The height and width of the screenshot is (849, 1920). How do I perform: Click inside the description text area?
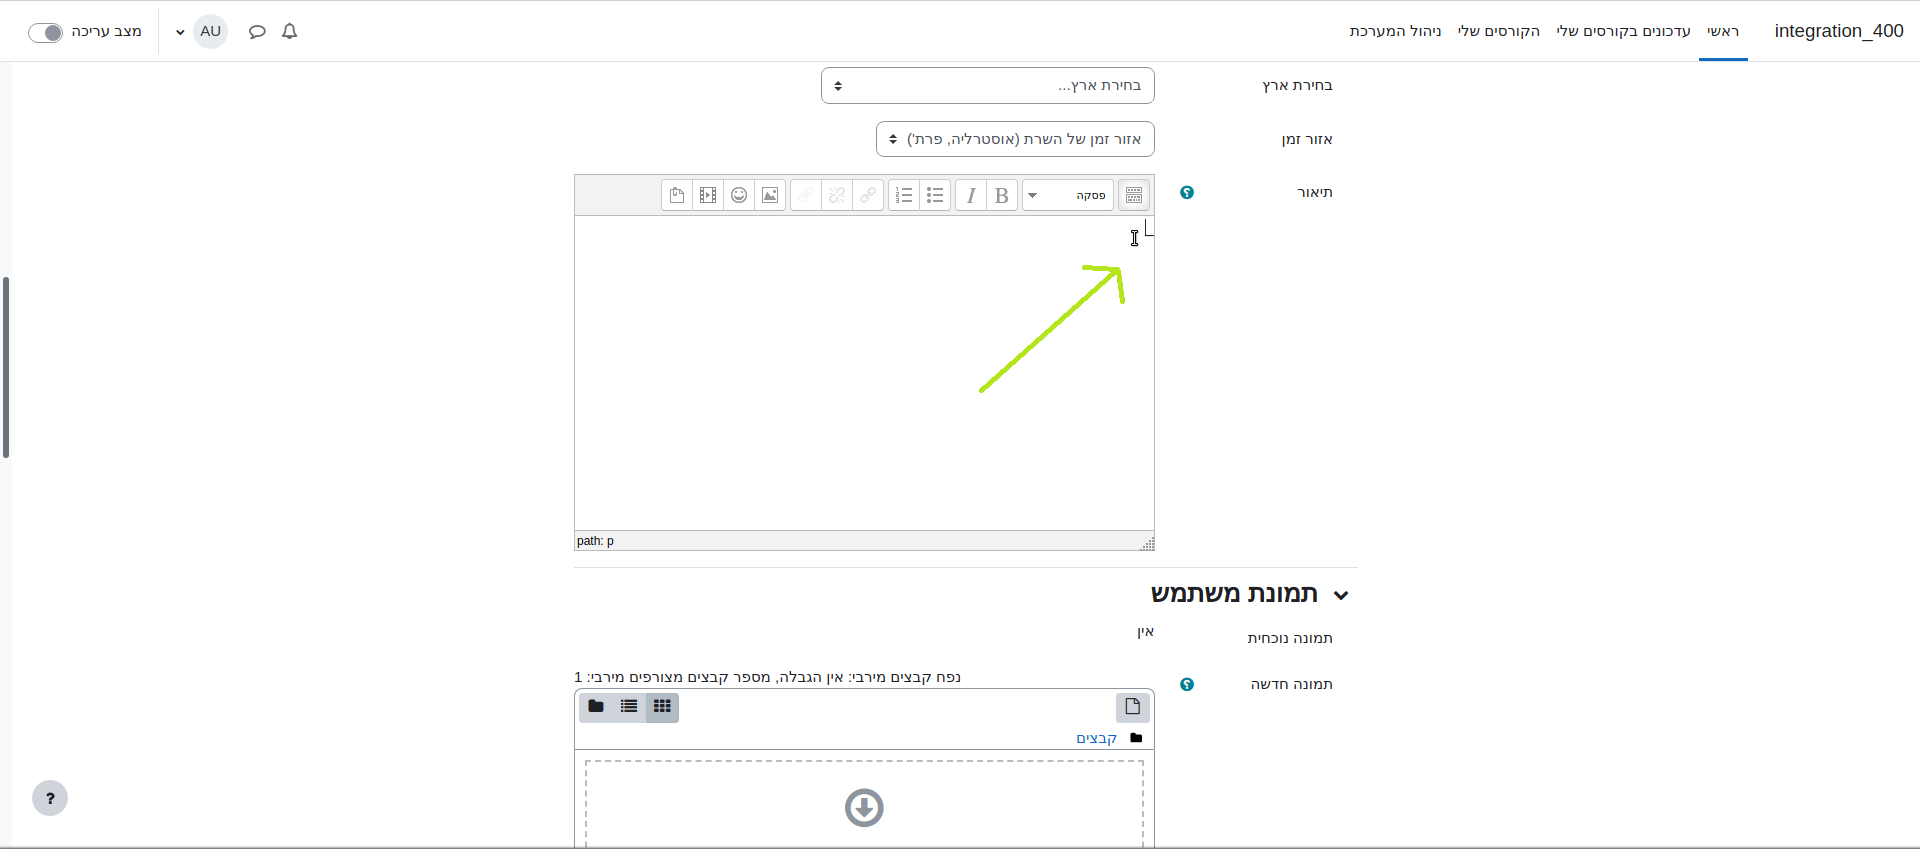click(x=864, y=373)
